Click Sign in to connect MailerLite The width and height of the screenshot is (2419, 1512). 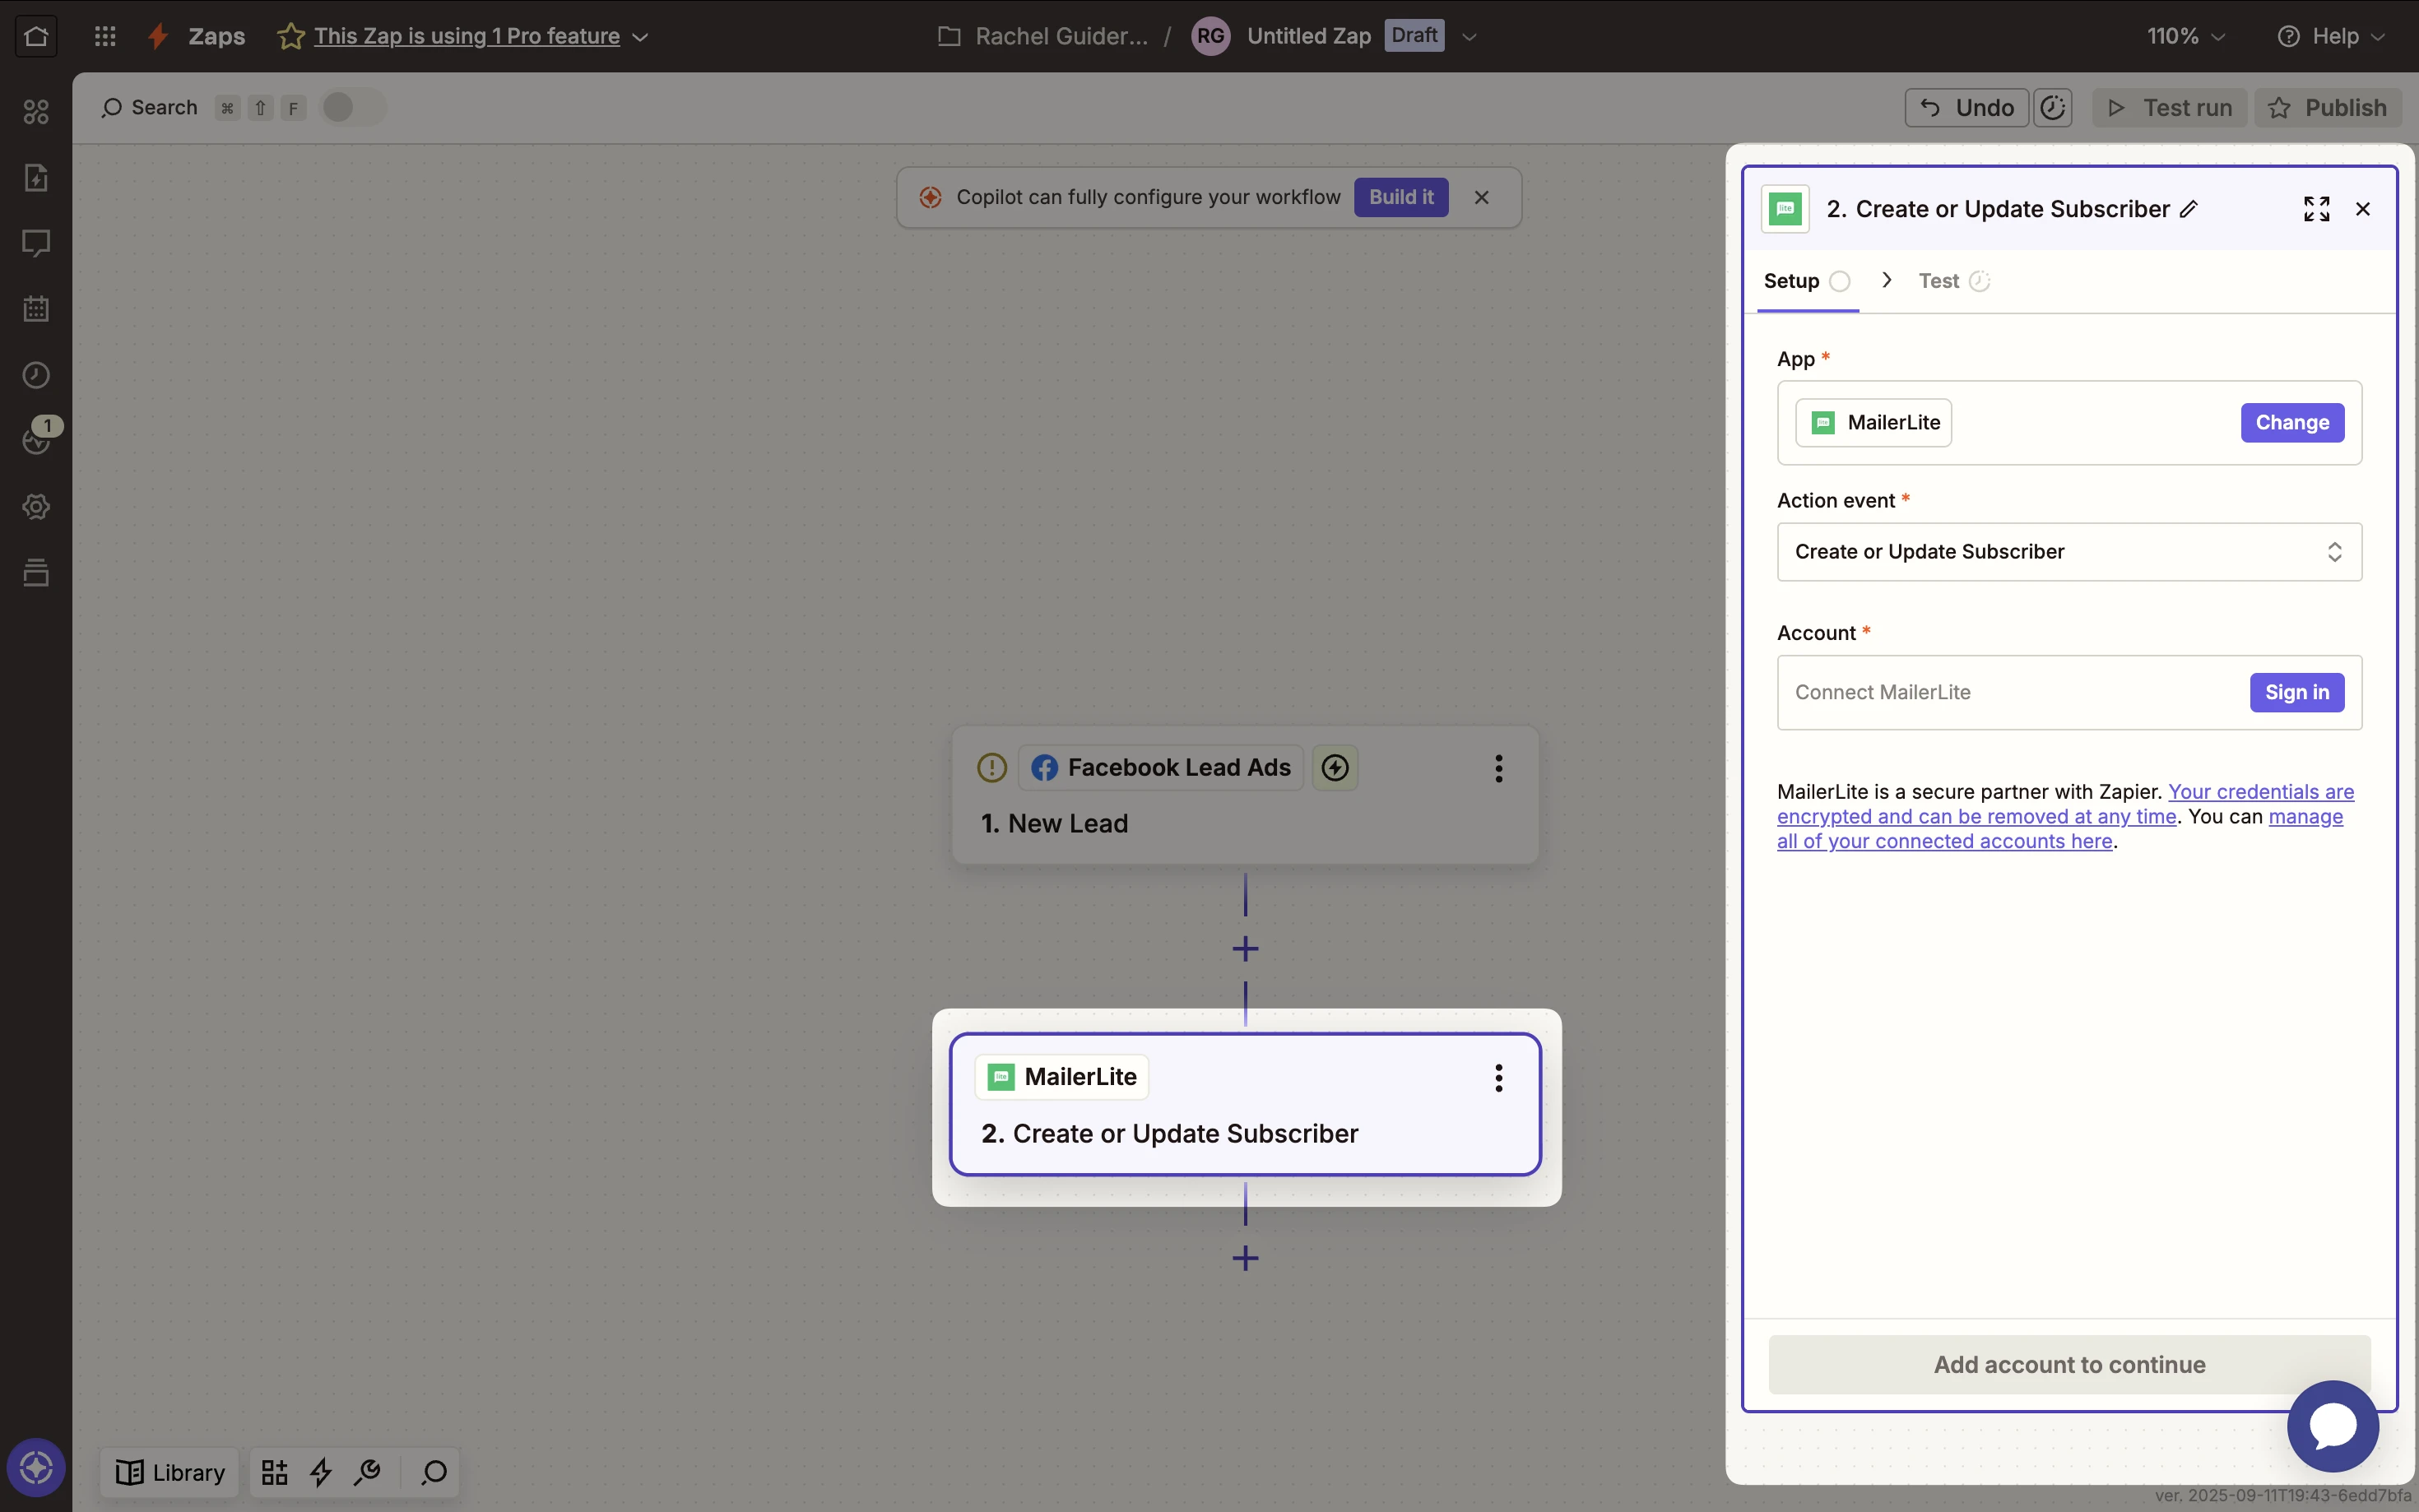point(2296,693)
